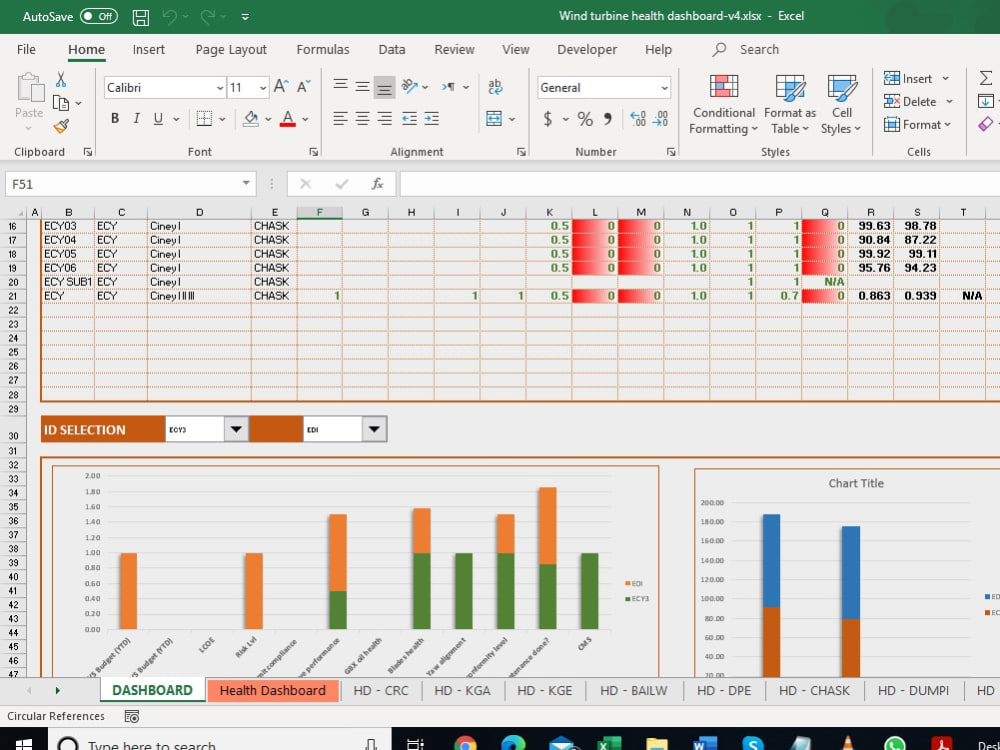The image size is (1000, 750).
Task: Click the Copy icon
Action: pos(61,103)
